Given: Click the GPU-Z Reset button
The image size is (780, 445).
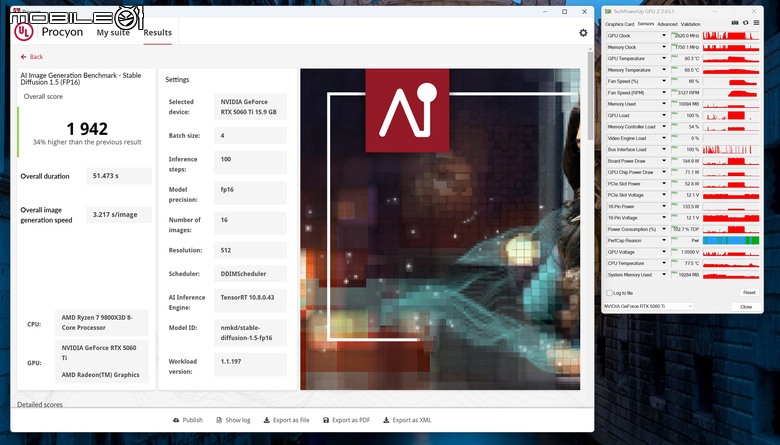Looking at the screenshot, I should (x=749, y=292).
